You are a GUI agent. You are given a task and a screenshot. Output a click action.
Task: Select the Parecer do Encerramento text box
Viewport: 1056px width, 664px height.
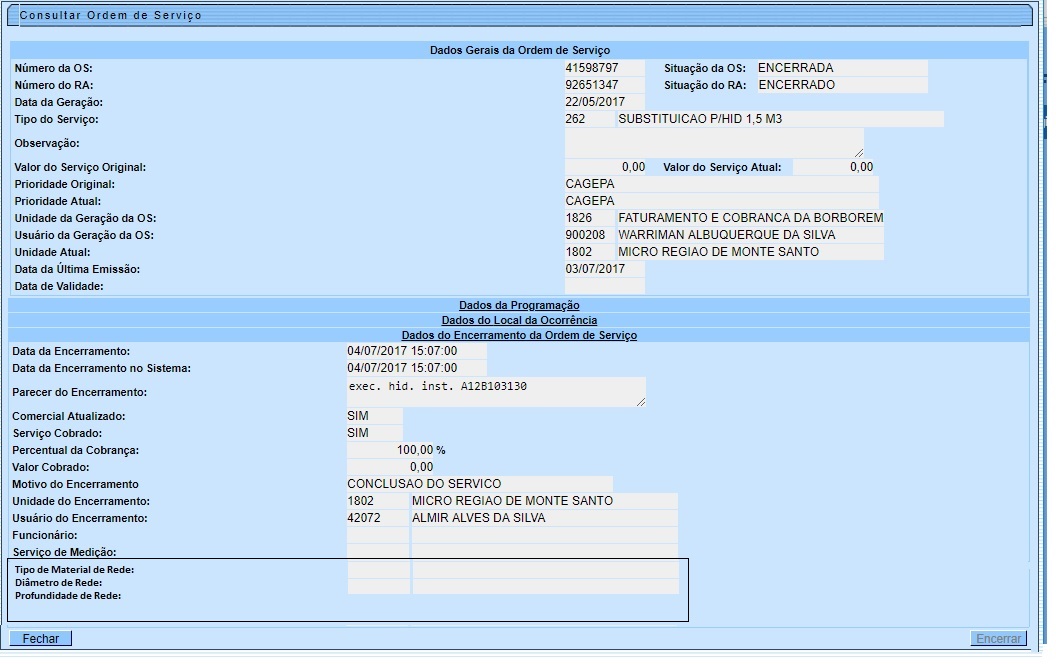point(495,391)
